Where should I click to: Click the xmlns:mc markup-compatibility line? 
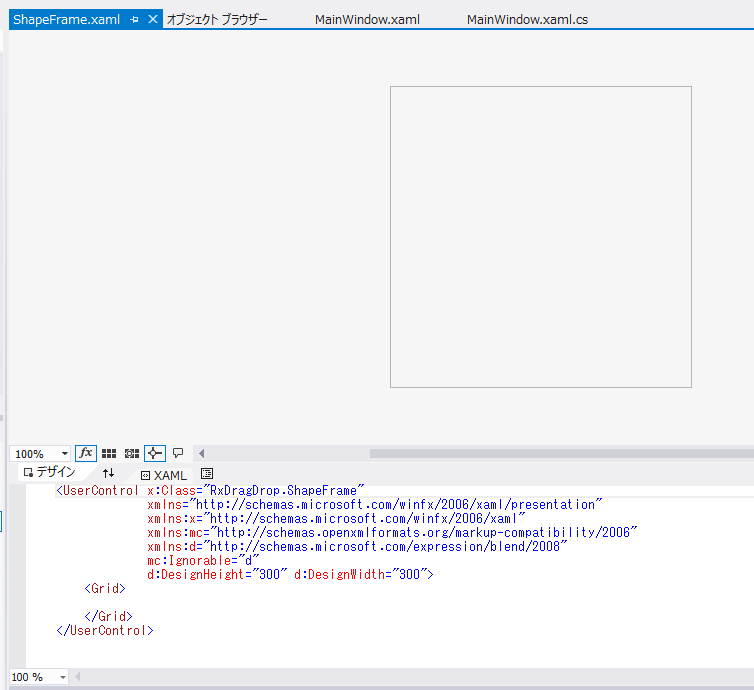[x=392, y=532]
